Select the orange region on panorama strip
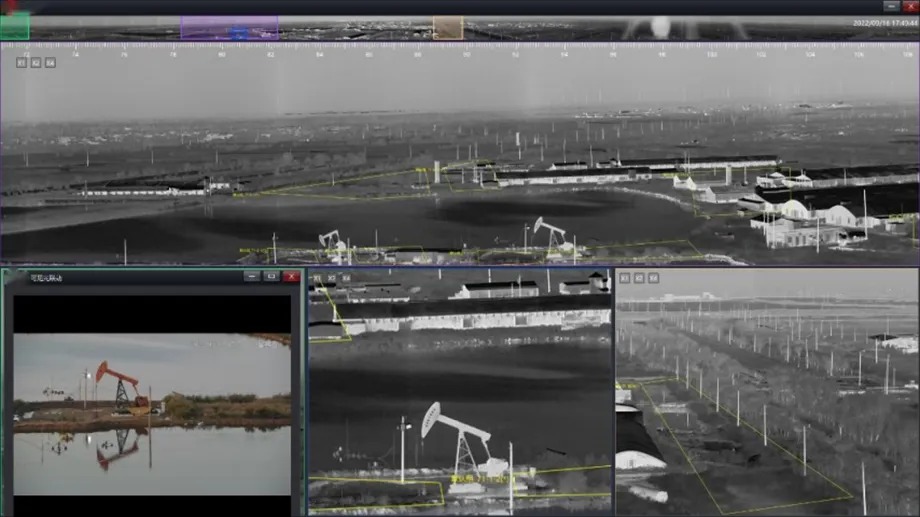 point(448,27)
